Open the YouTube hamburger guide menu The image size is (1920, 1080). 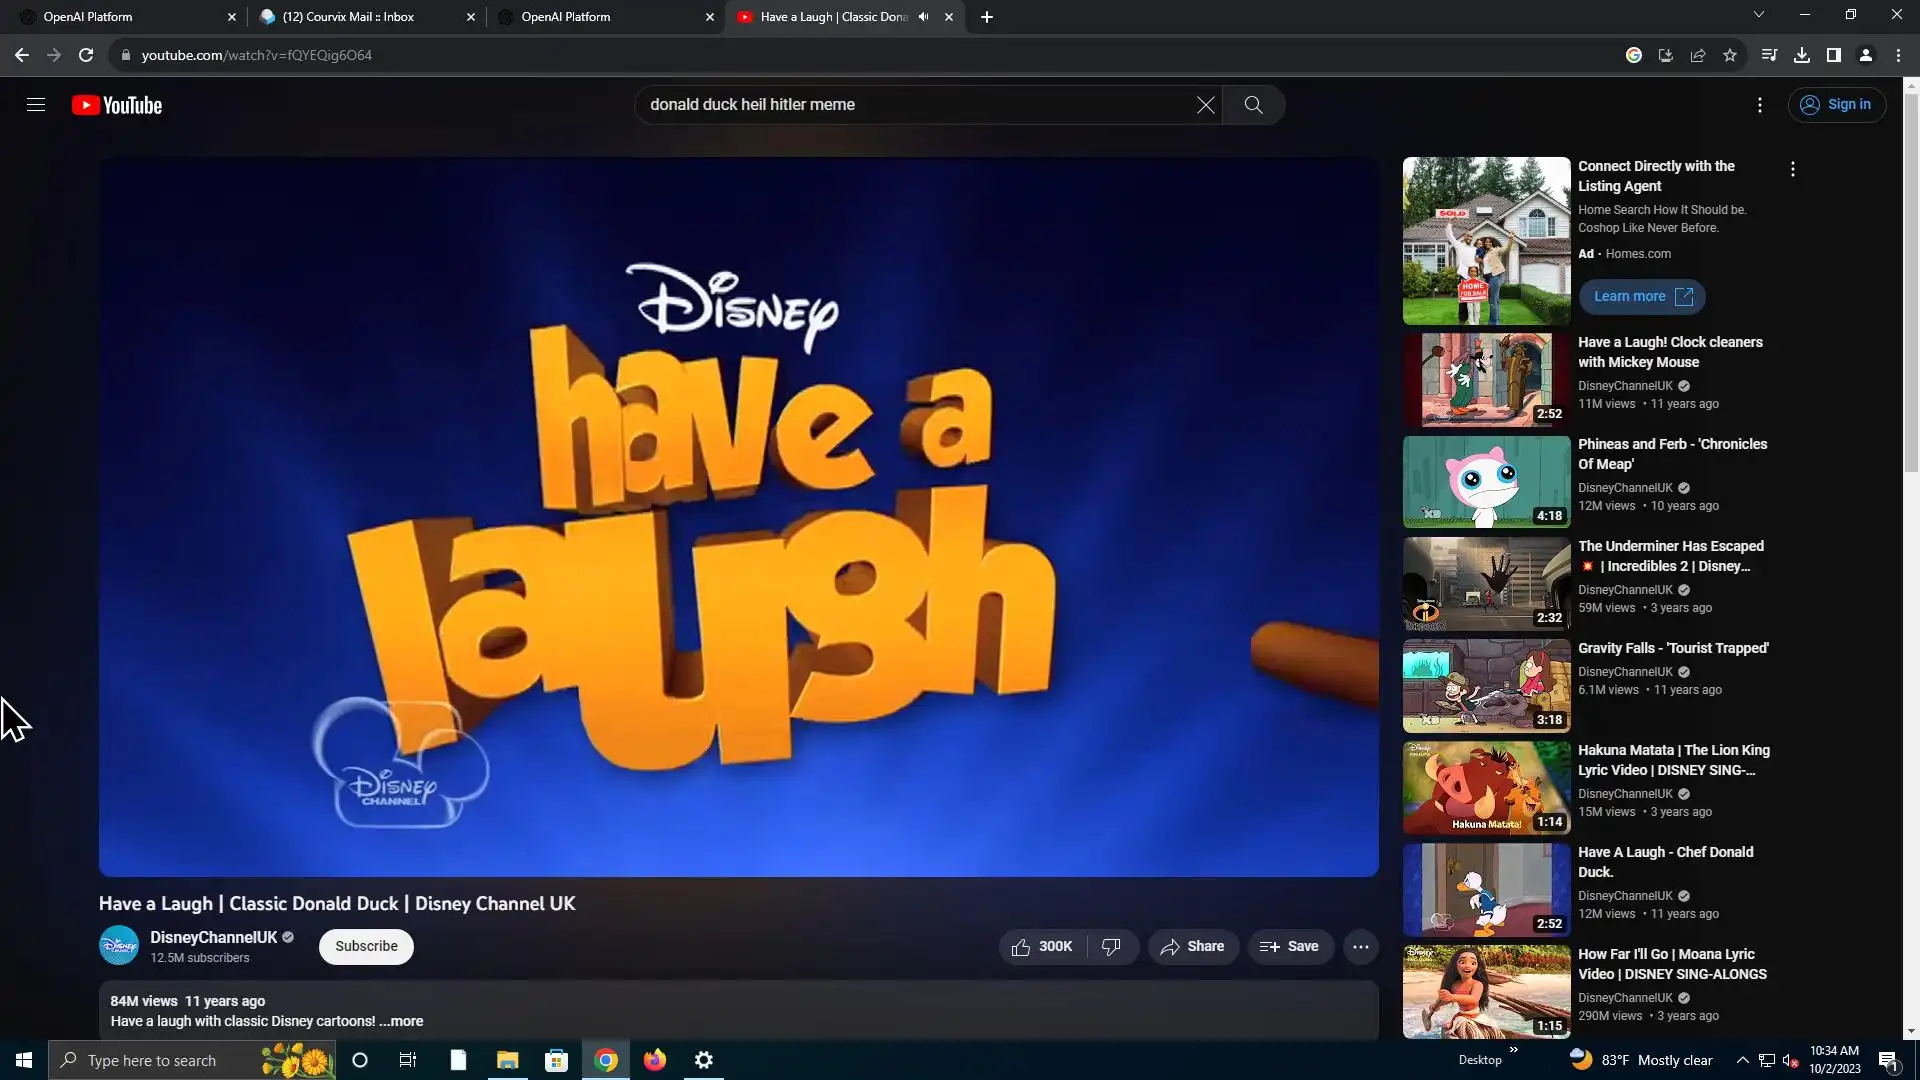[x=36, y=105]
